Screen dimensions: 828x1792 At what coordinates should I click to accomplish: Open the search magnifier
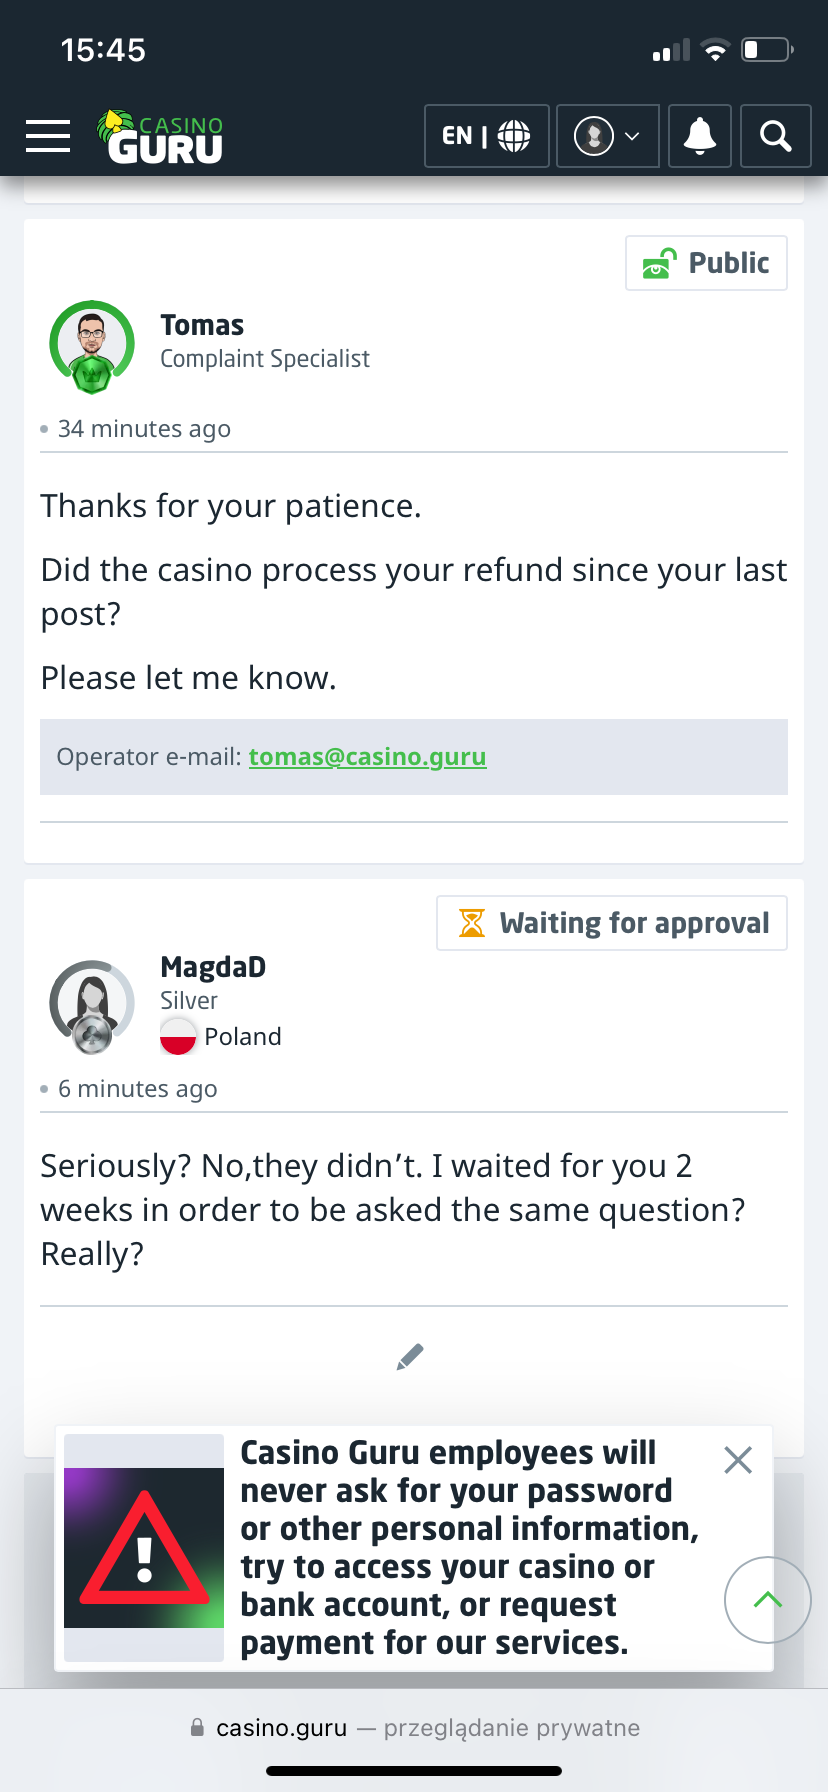tap(775, 136)
